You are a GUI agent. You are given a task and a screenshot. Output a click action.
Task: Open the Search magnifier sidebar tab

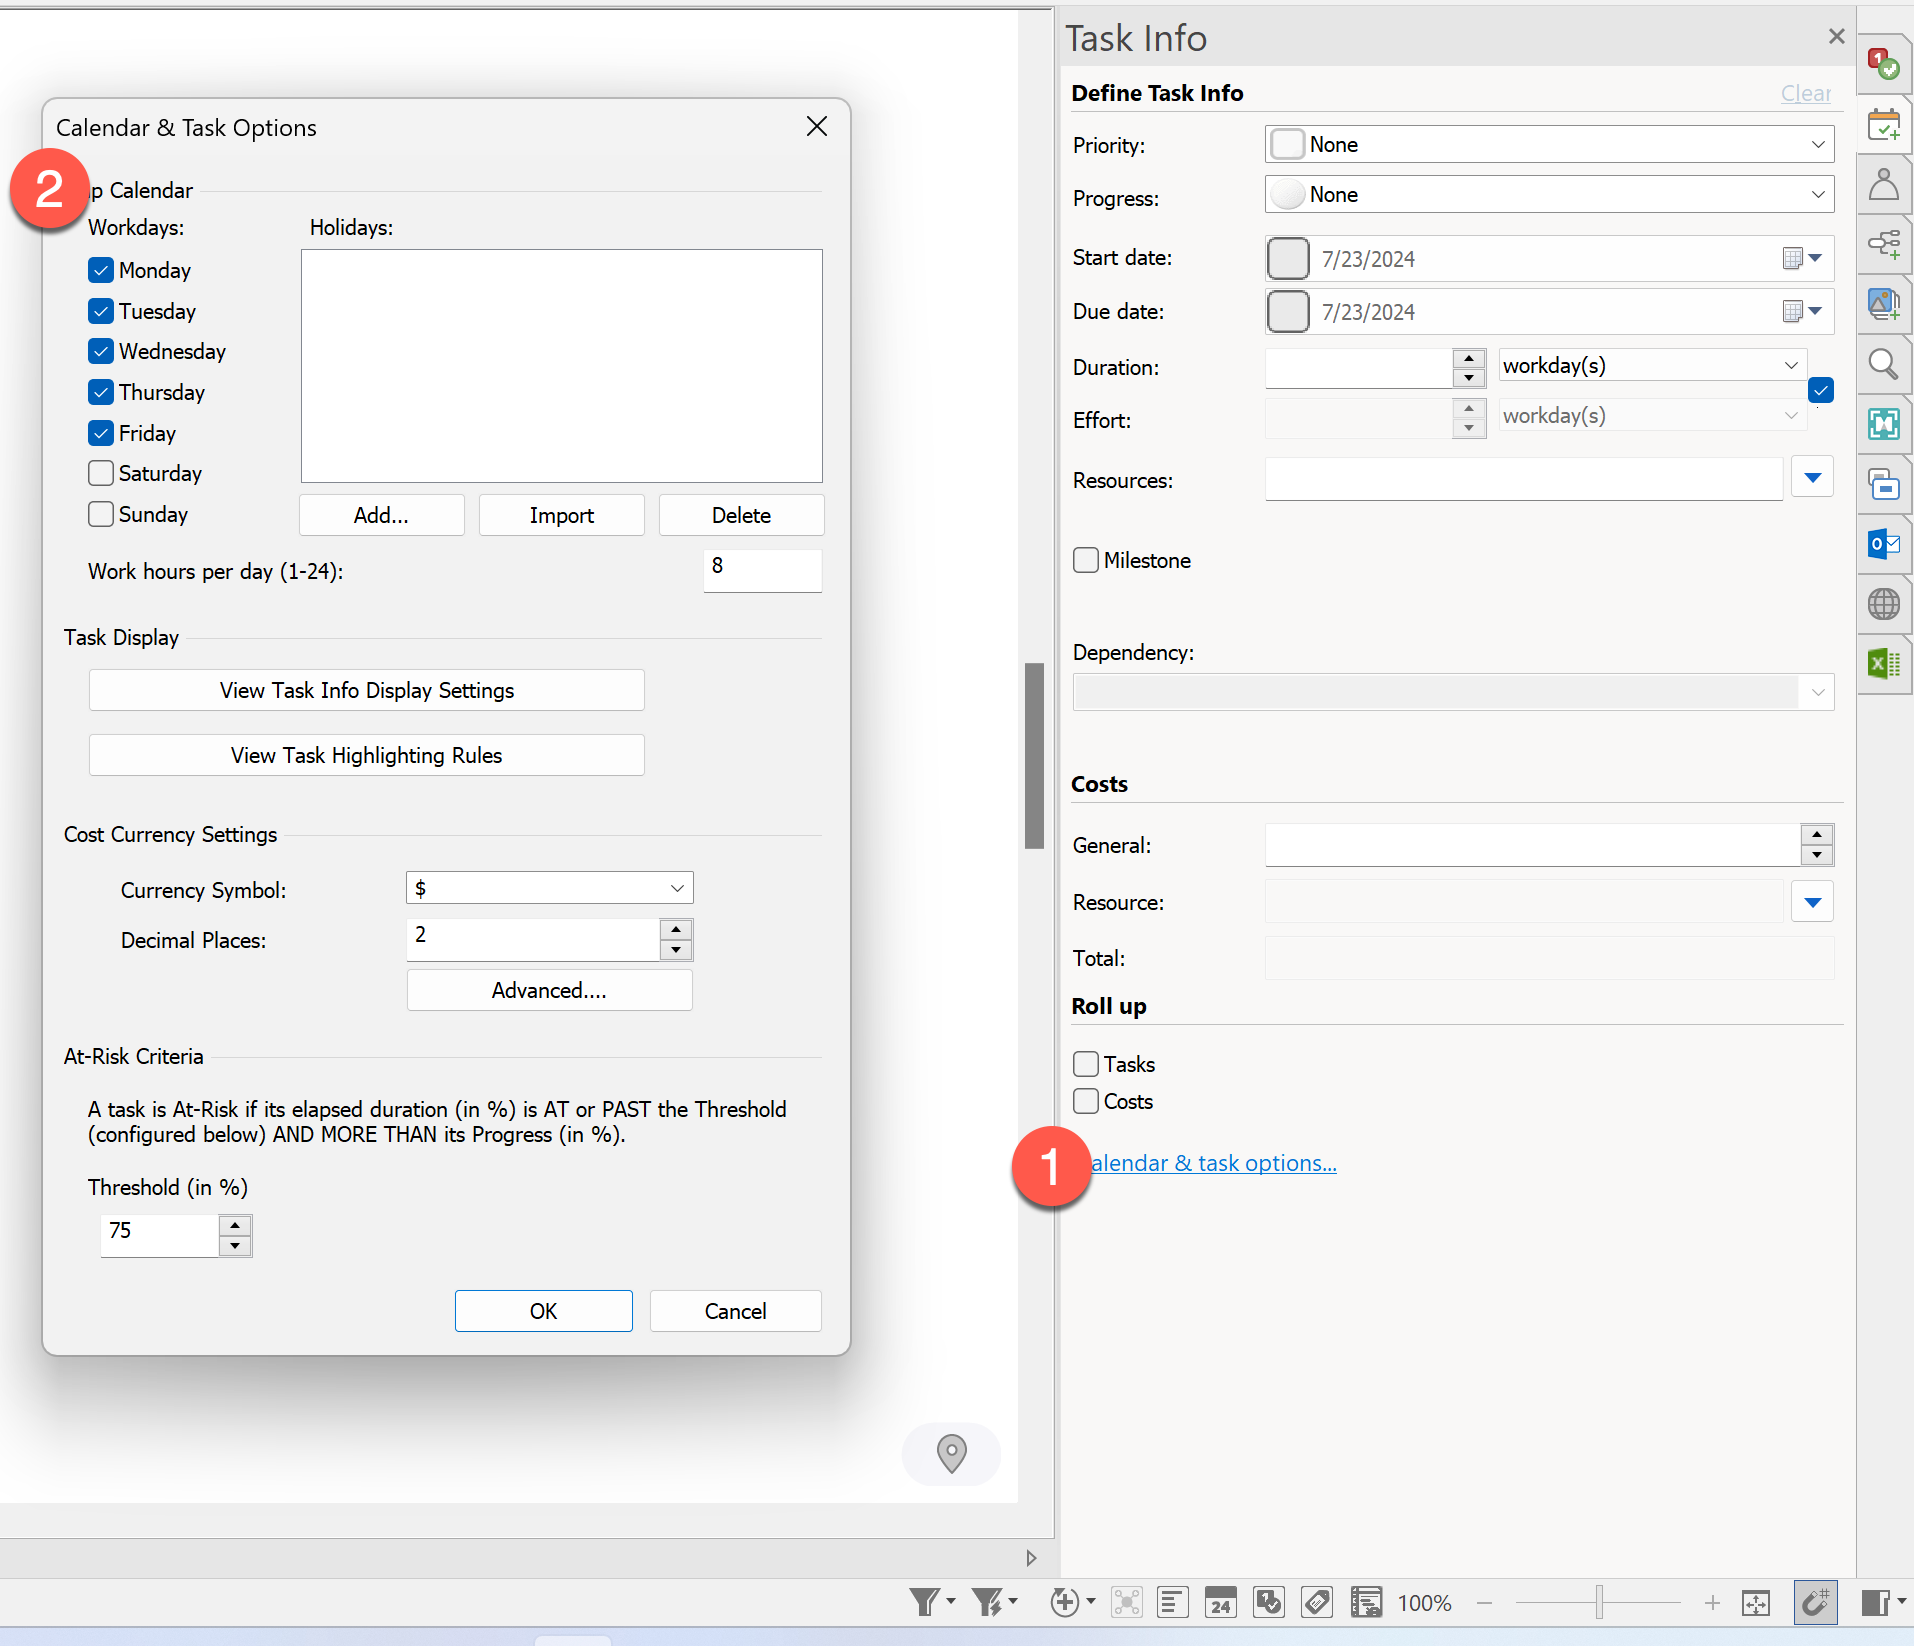pos(1884,364)
